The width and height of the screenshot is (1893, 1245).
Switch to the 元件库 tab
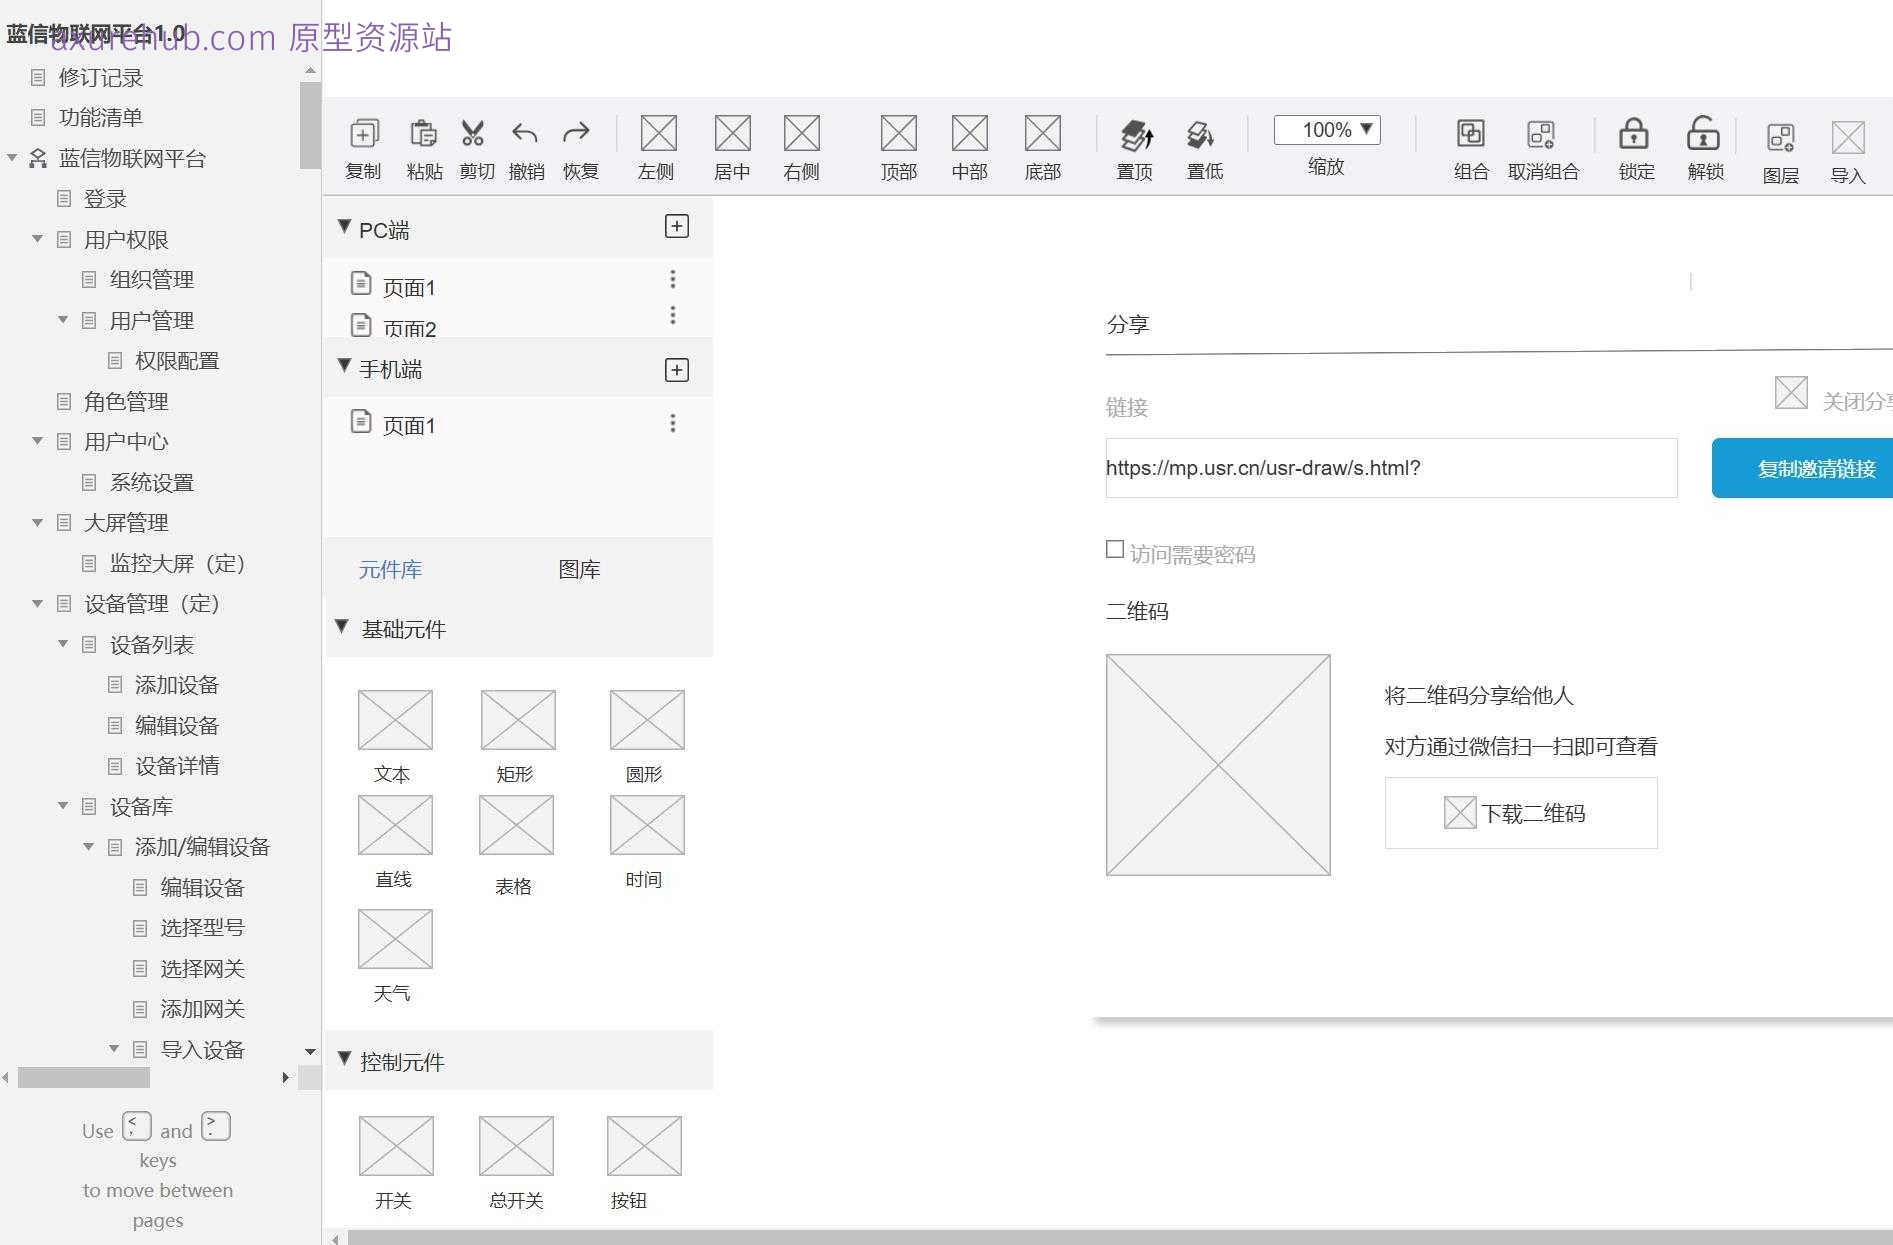(390, 569)
